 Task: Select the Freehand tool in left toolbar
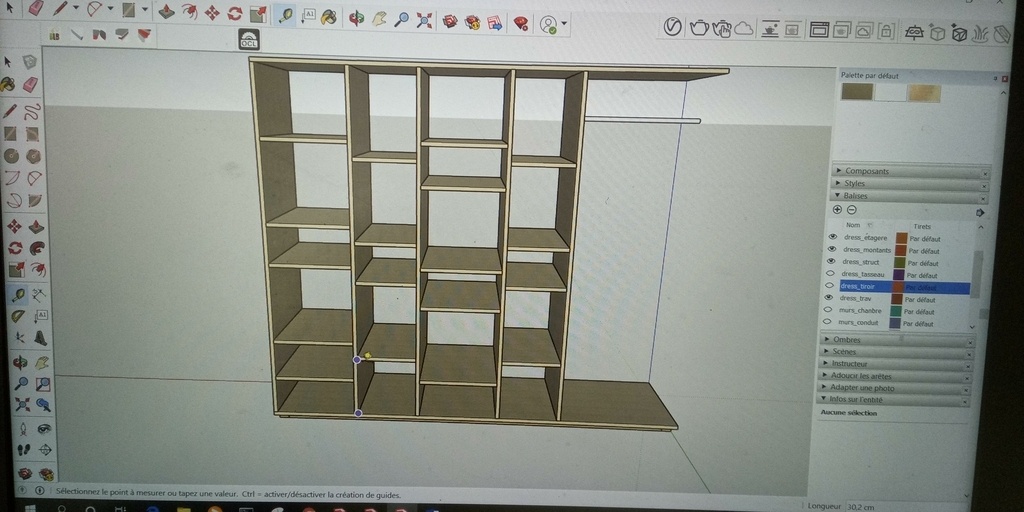pyautogui.click(x=33, y=110)
